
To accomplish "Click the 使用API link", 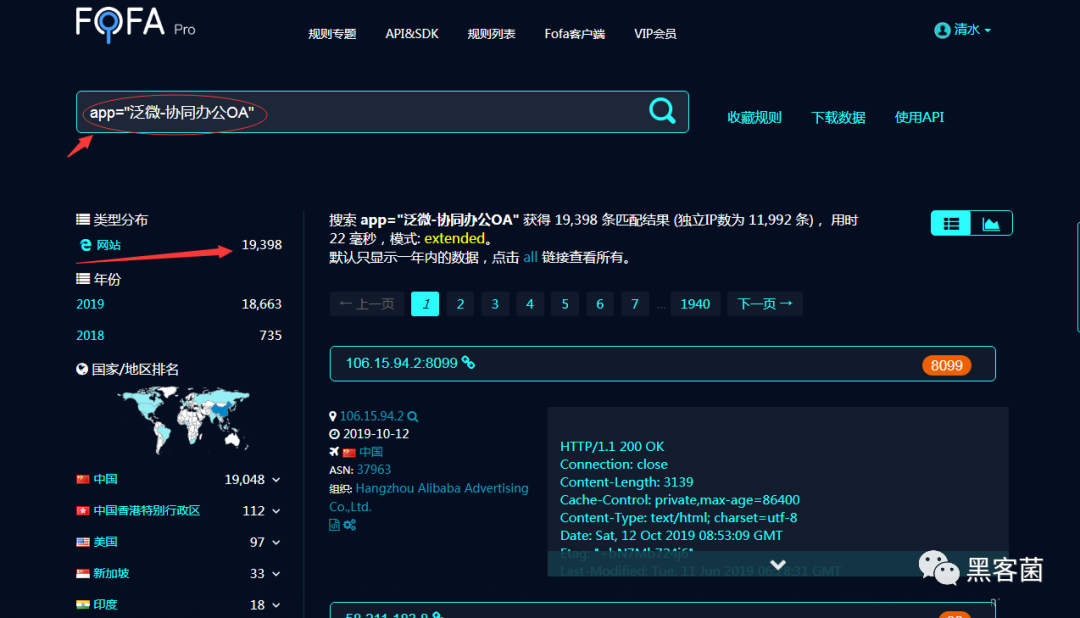I will pyautogui.click(x=919, y=118).
